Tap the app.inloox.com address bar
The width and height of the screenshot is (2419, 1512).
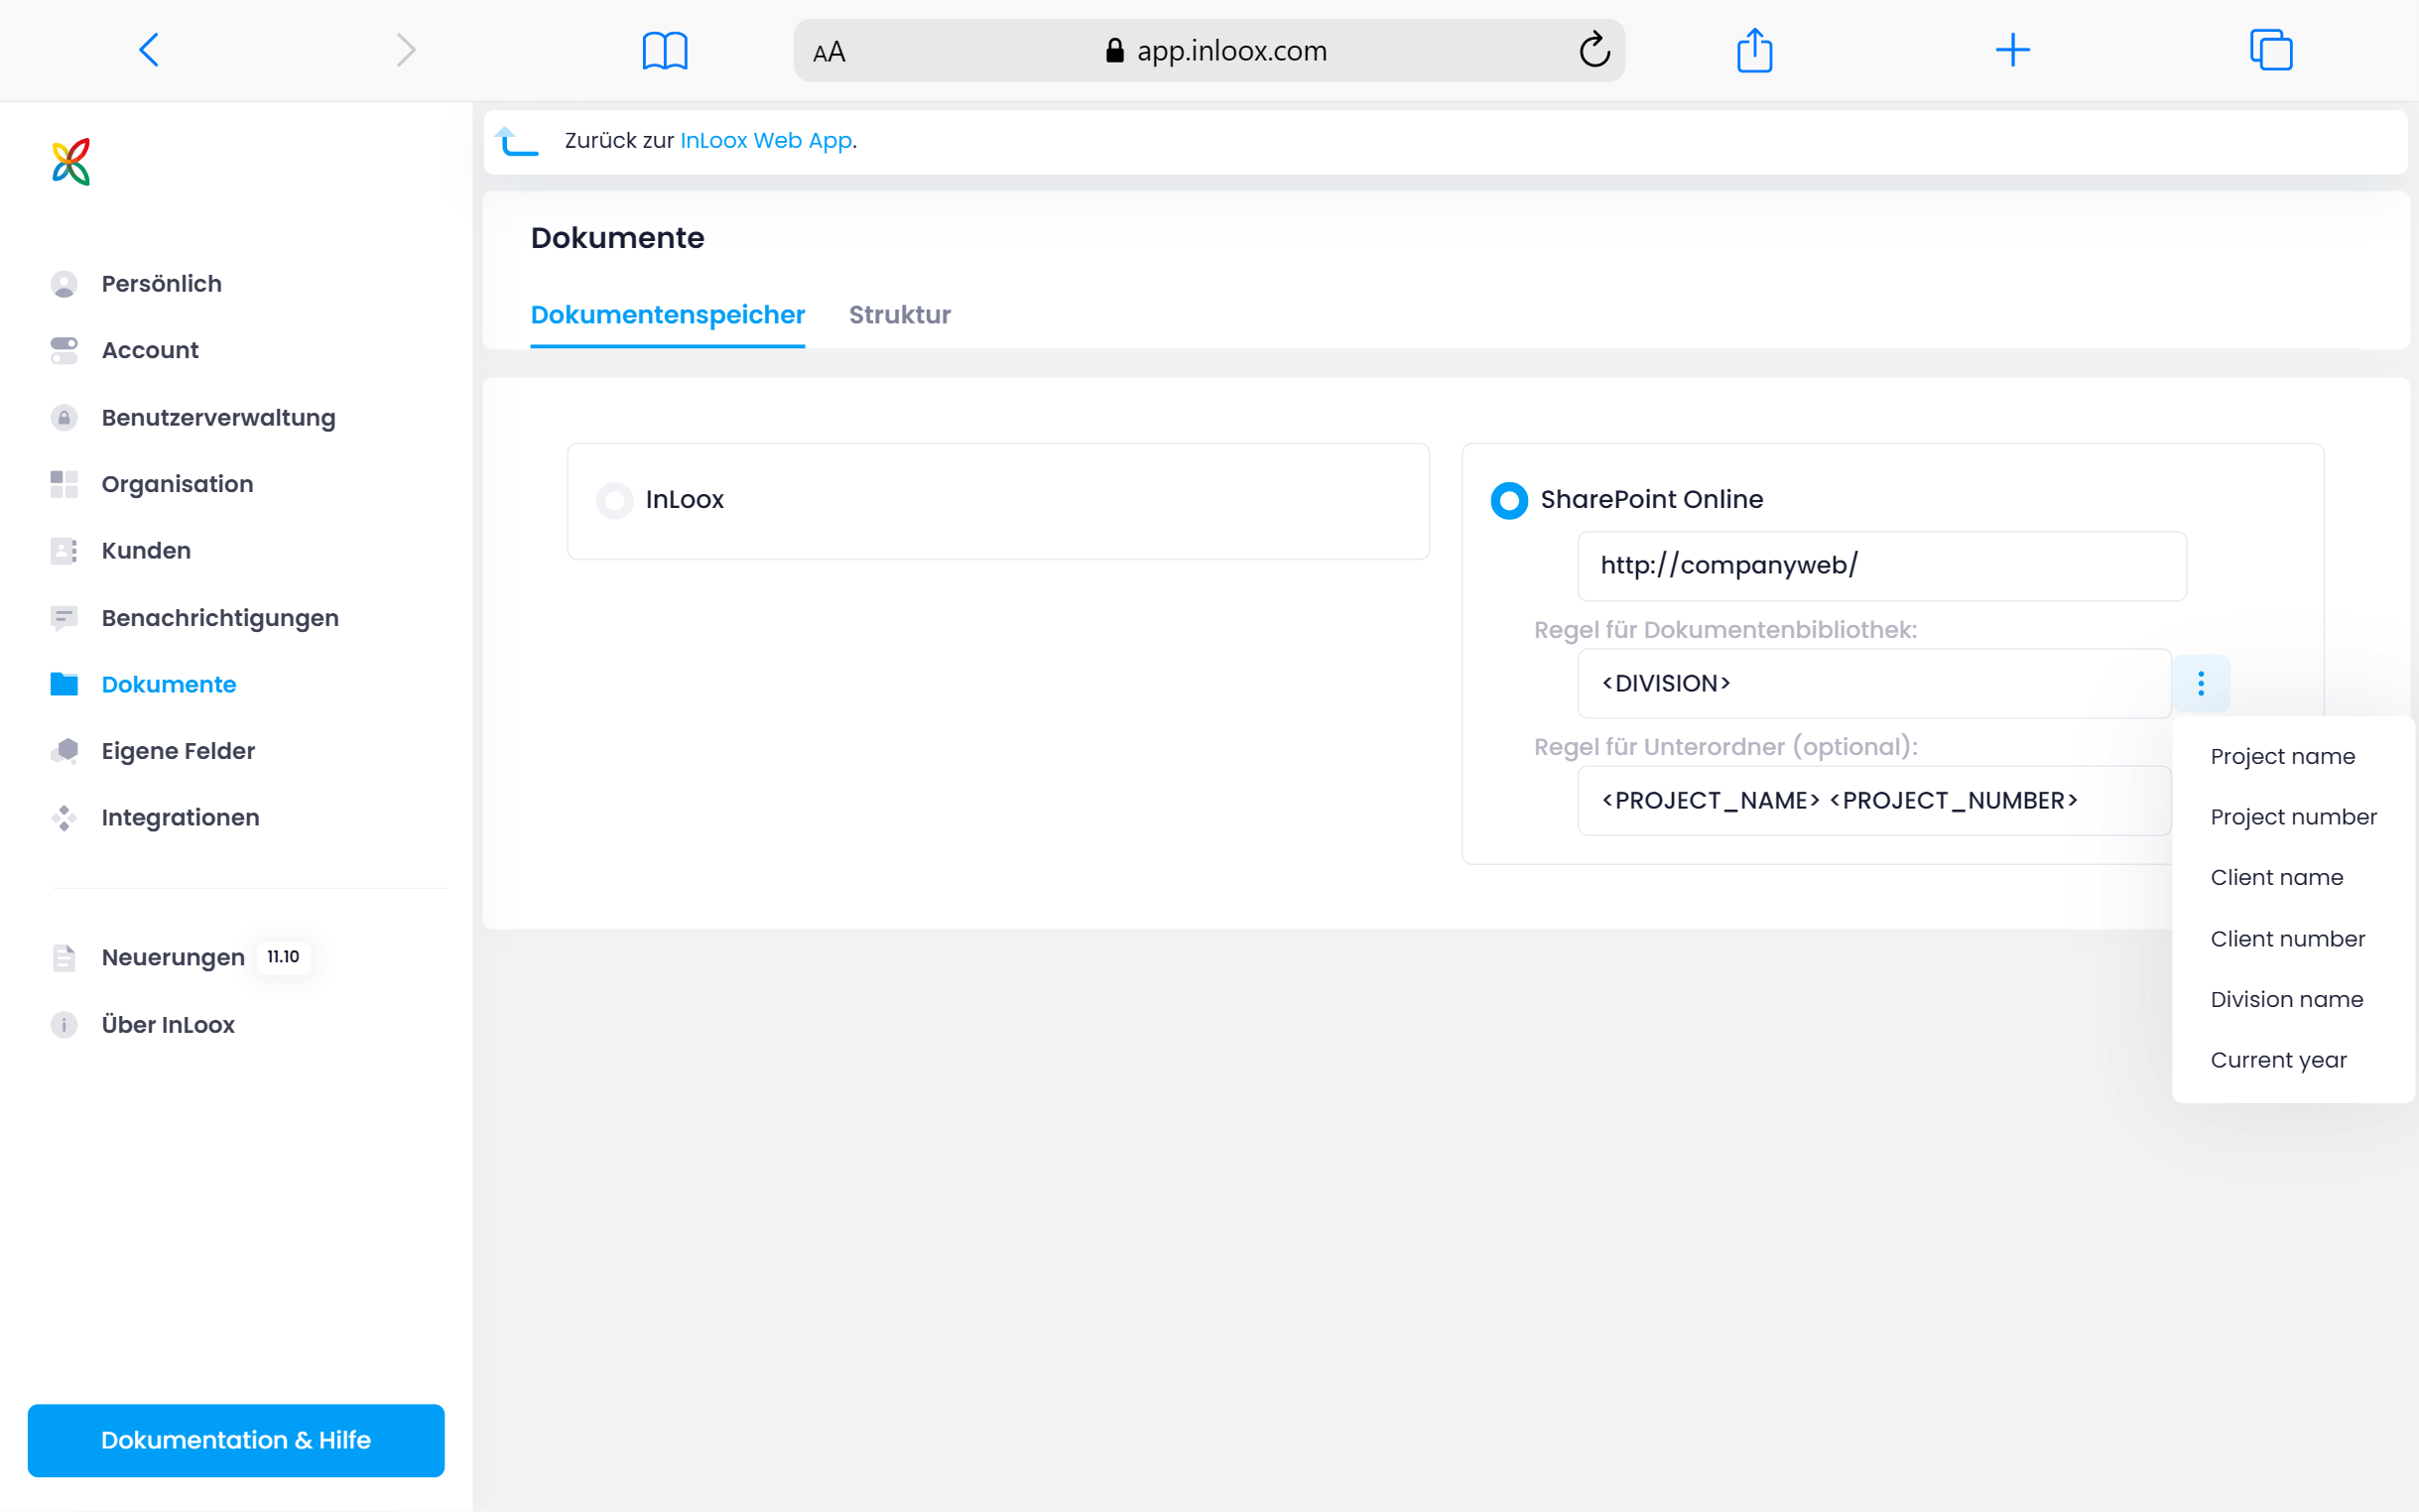click(x=1209, y=50)
